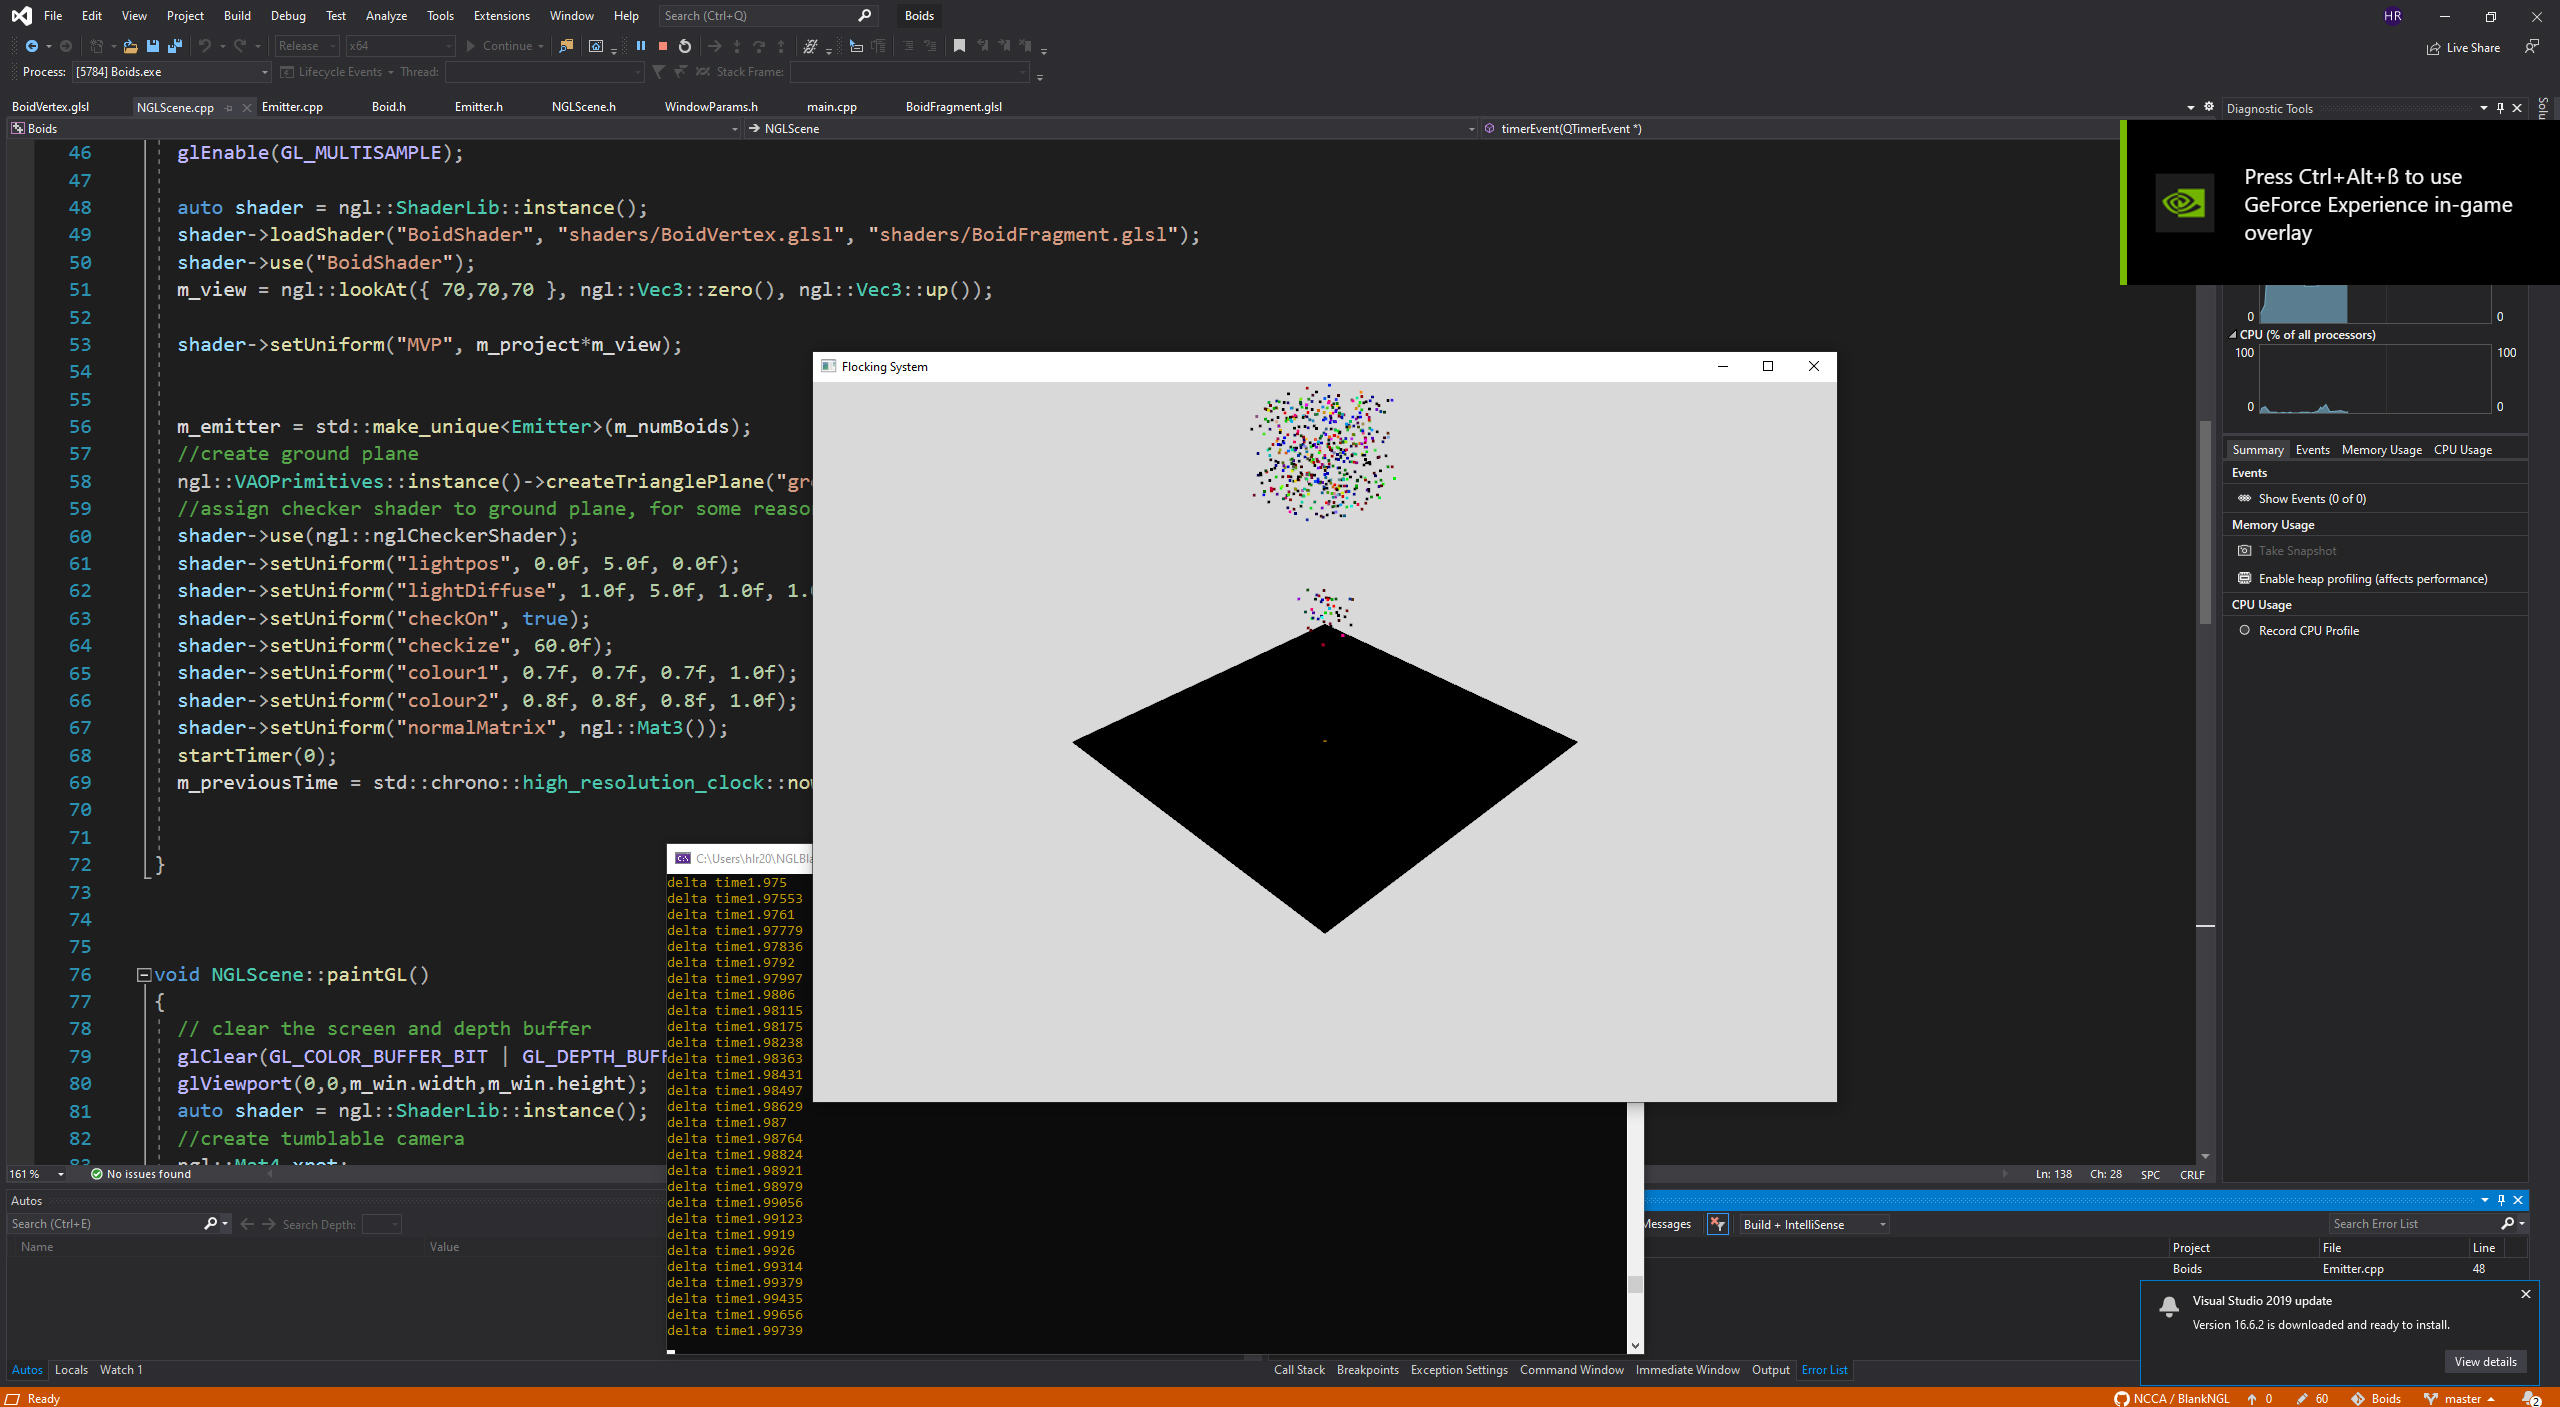2560x1407 pixels.
Task: Open Diagnostic Tools settings gear
Action: tap(2209, 107)
